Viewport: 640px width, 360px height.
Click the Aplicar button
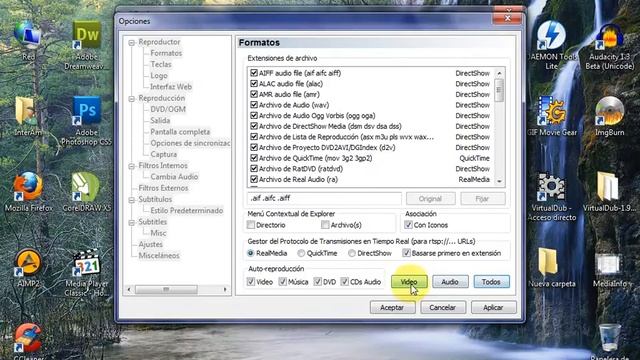(x=493, y=307)
